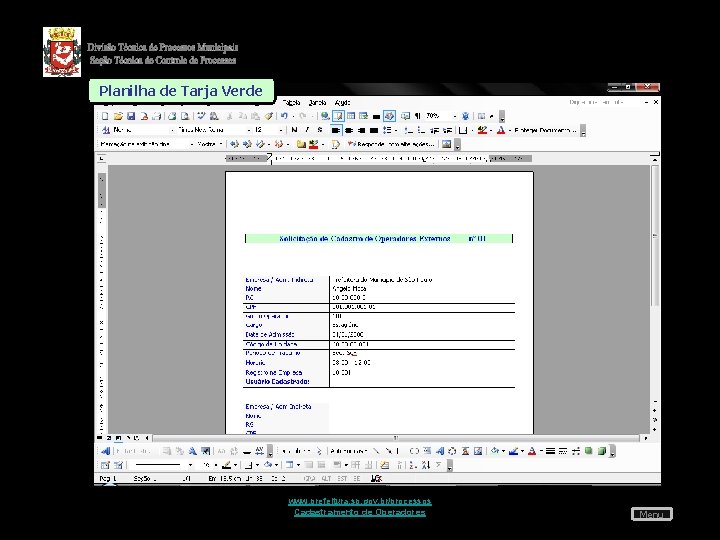Screen dimensions: 720x540
Task: Open the Janela menu
Action: click(x=317, y=102)
